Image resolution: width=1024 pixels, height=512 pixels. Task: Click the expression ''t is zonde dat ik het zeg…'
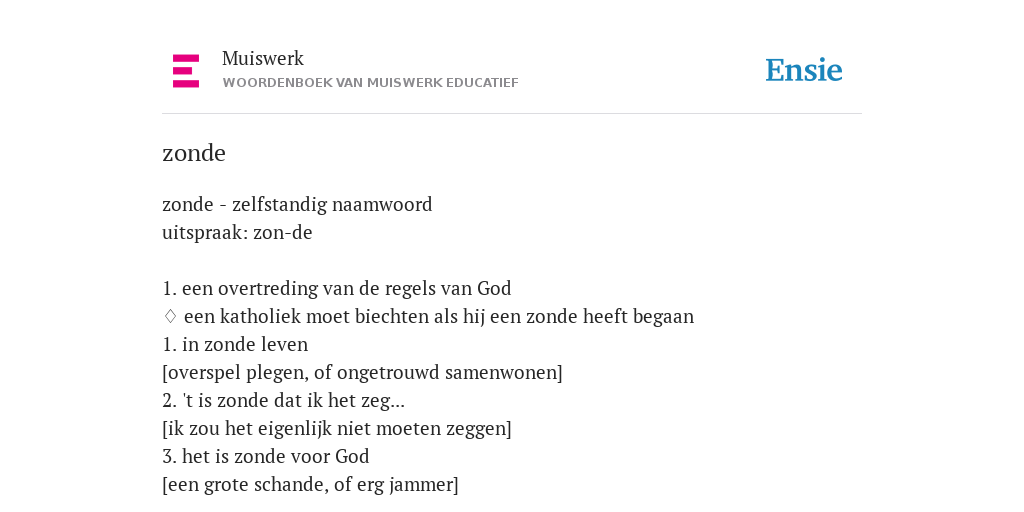click(x=294, y=401)
